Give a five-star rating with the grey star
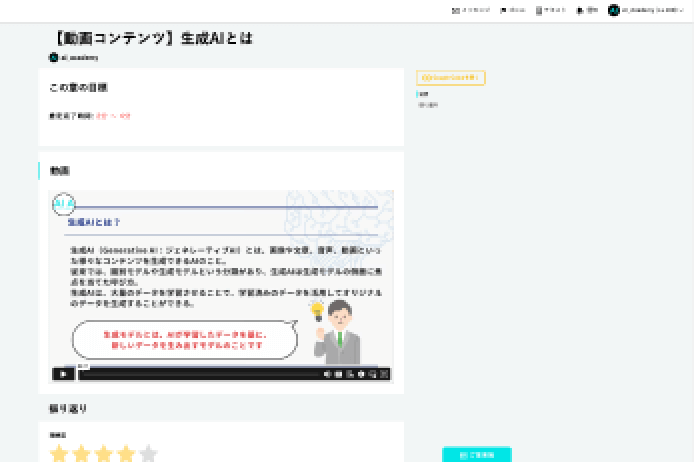Viewport: 694px width, 462px height. pos(148,454)
